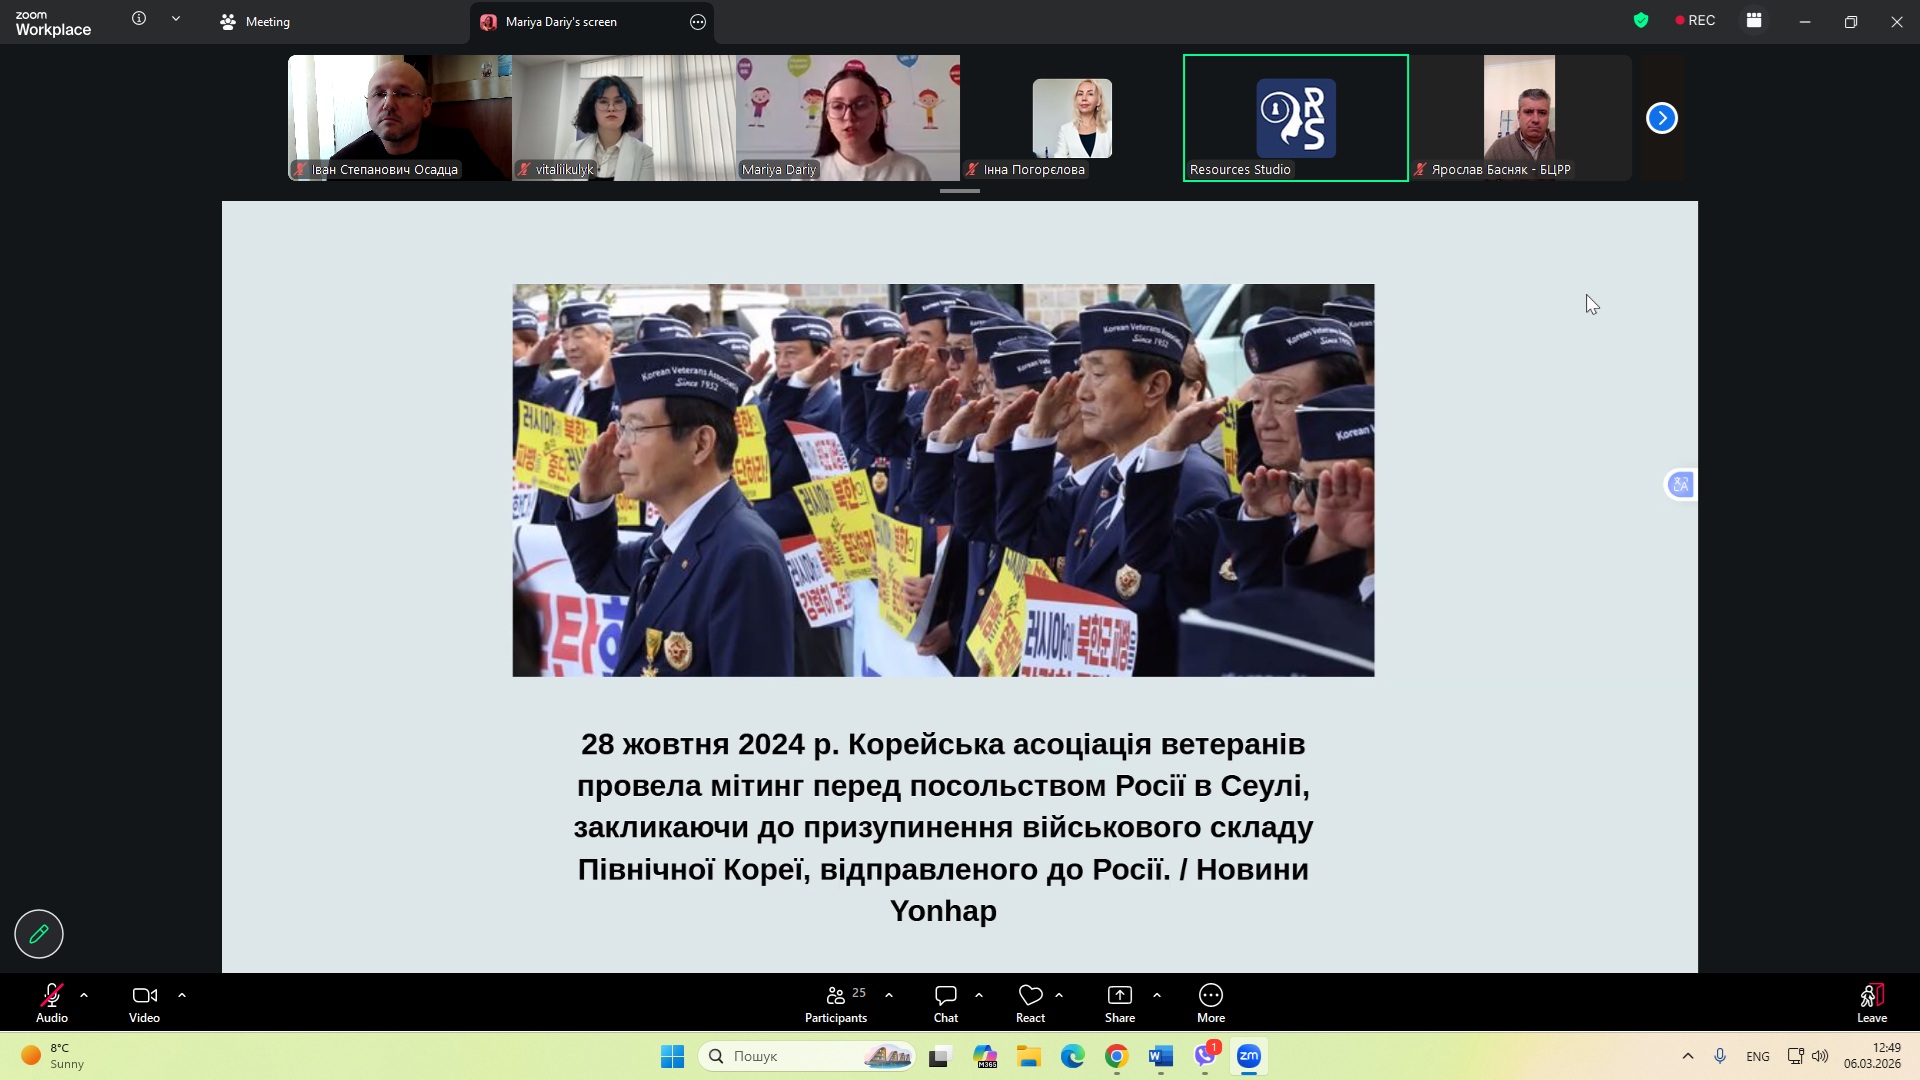Open React emoji menu
This screenshot has width=1920, height=1080.
coord(1030,1003)
